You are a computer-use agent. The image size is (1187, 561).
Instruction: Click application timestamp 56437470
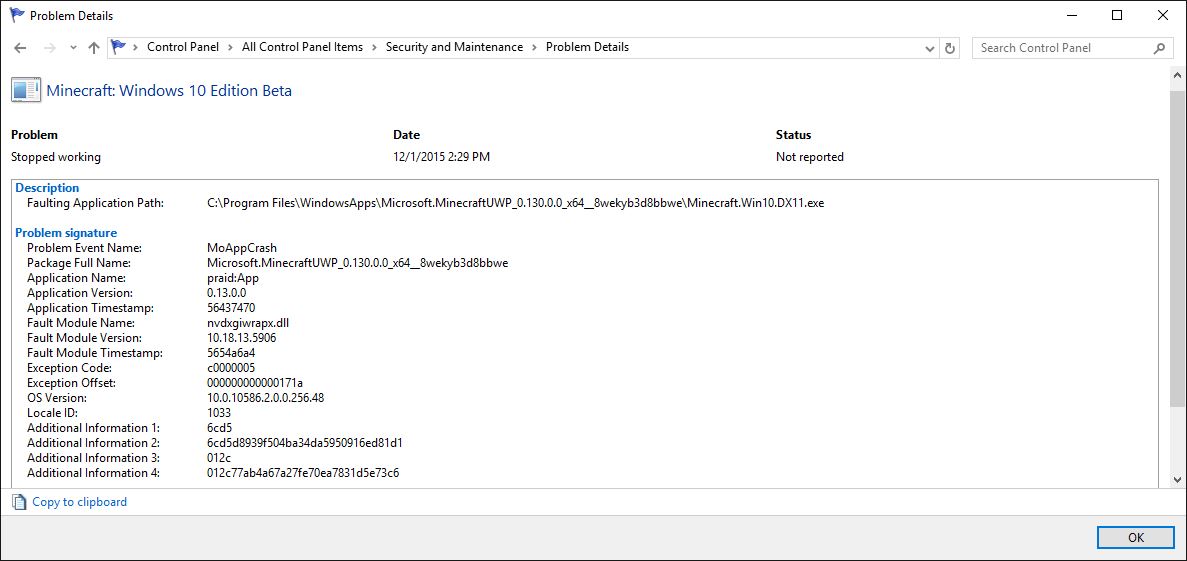231,307
